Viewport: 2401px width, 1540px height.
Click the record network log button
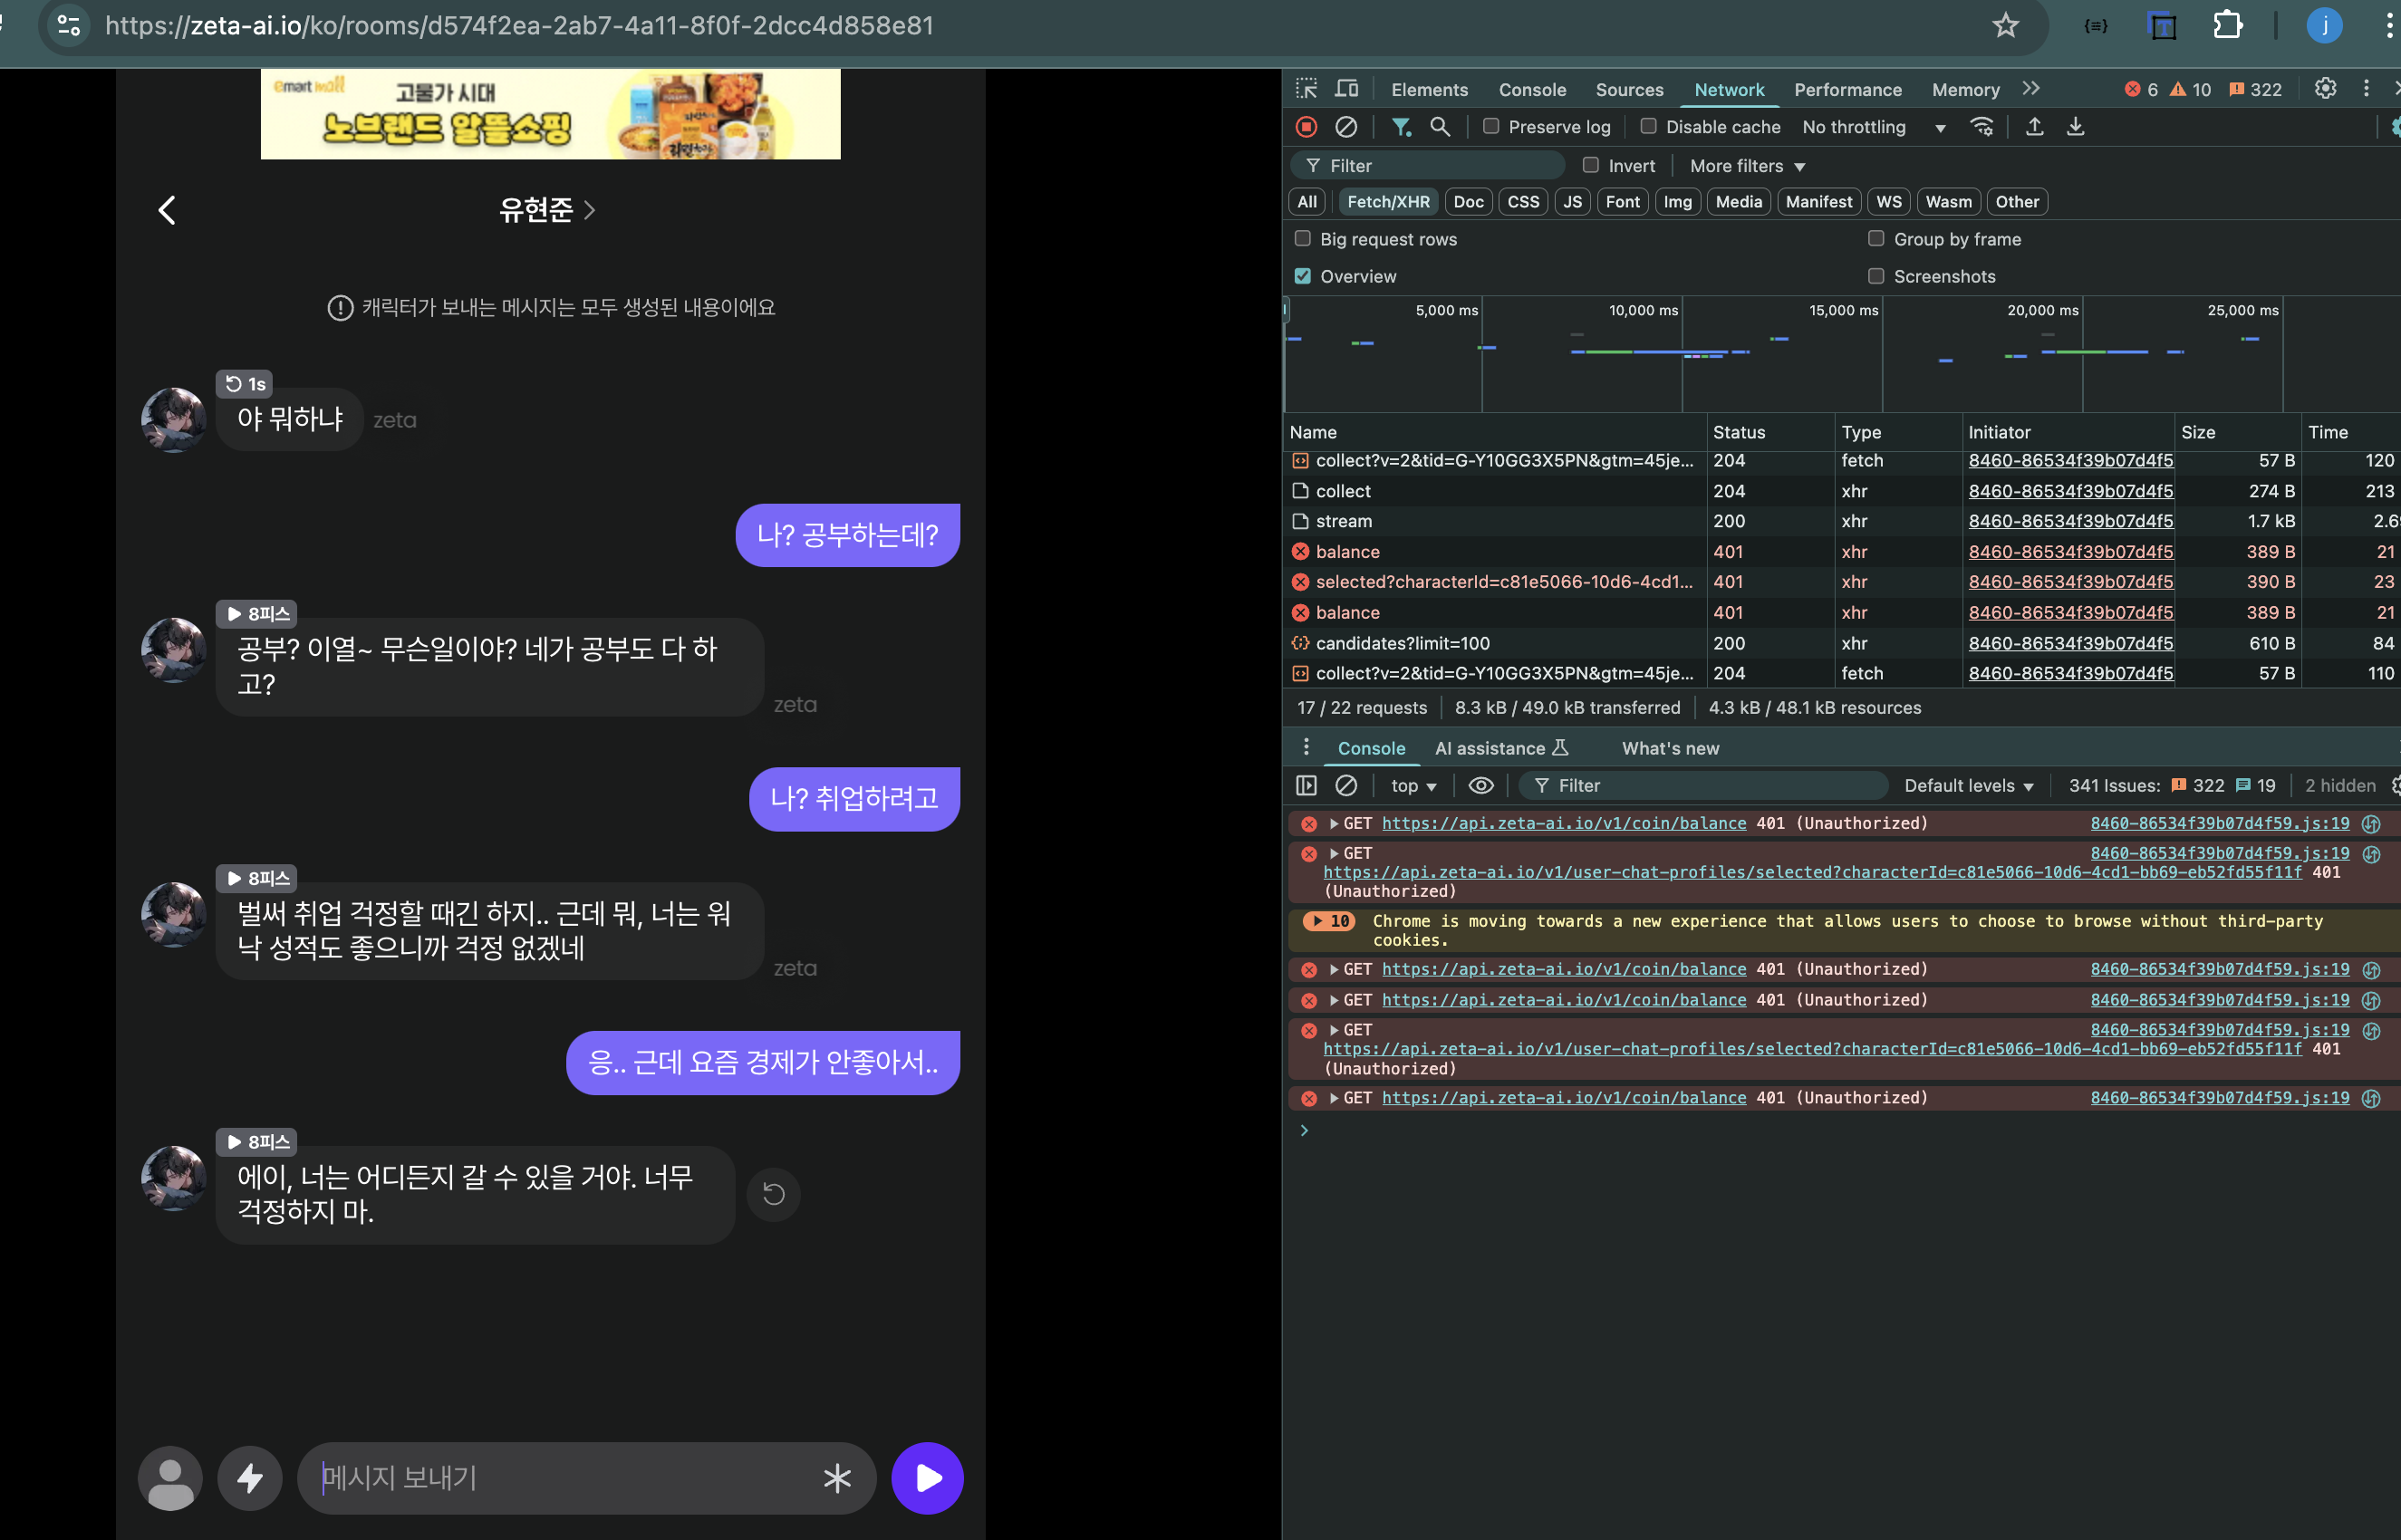[x=1306, y=127]
